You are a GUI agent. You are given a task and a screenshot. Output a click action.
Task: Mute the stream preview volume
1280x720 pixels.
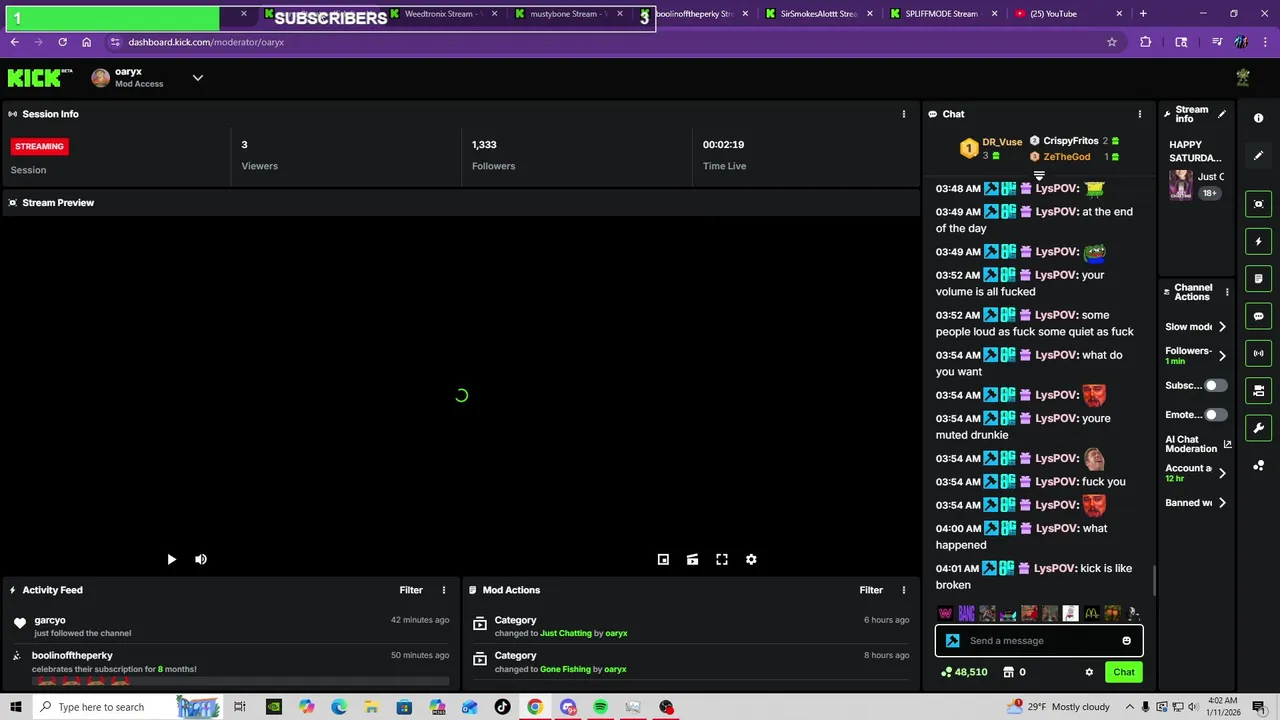(201, 560)
